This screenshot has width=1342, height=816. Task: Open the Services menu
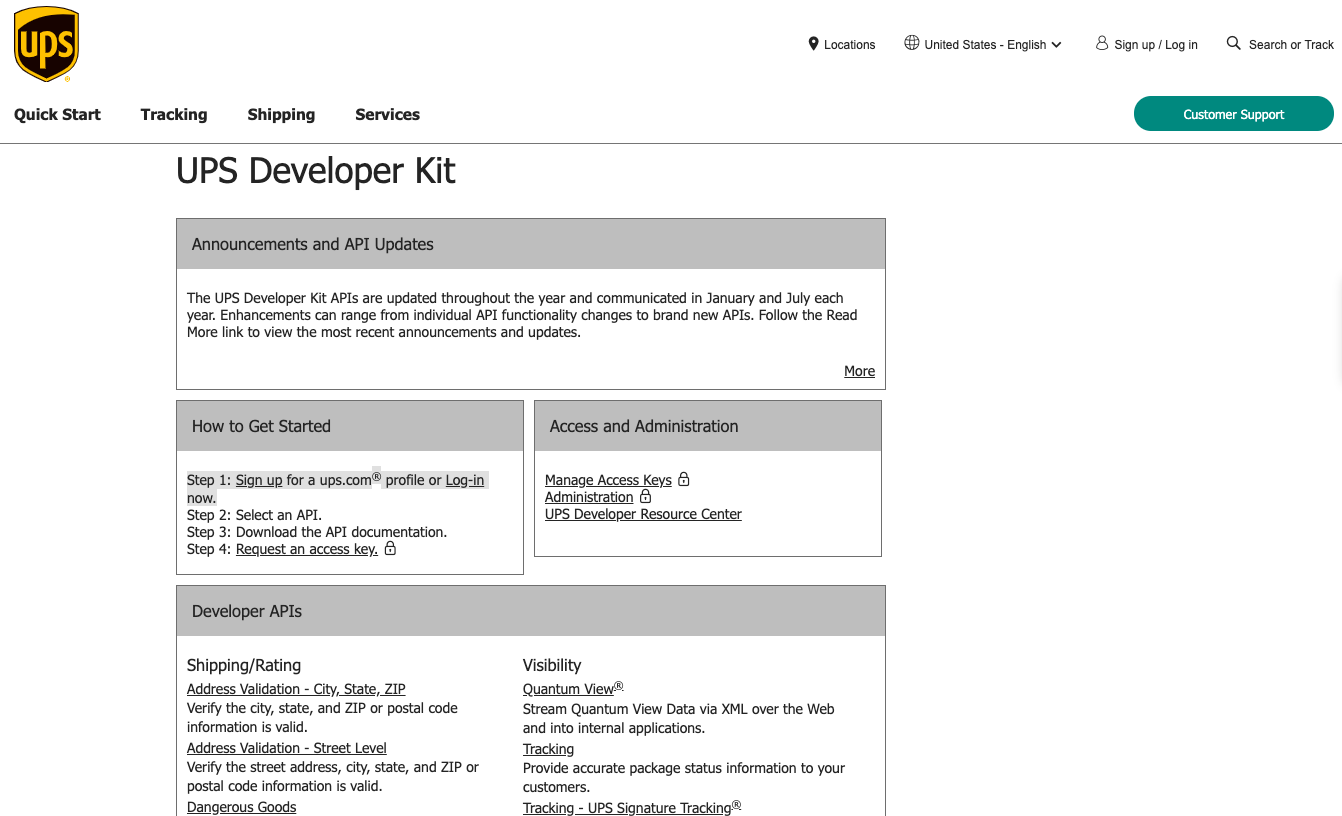(387, 114)
